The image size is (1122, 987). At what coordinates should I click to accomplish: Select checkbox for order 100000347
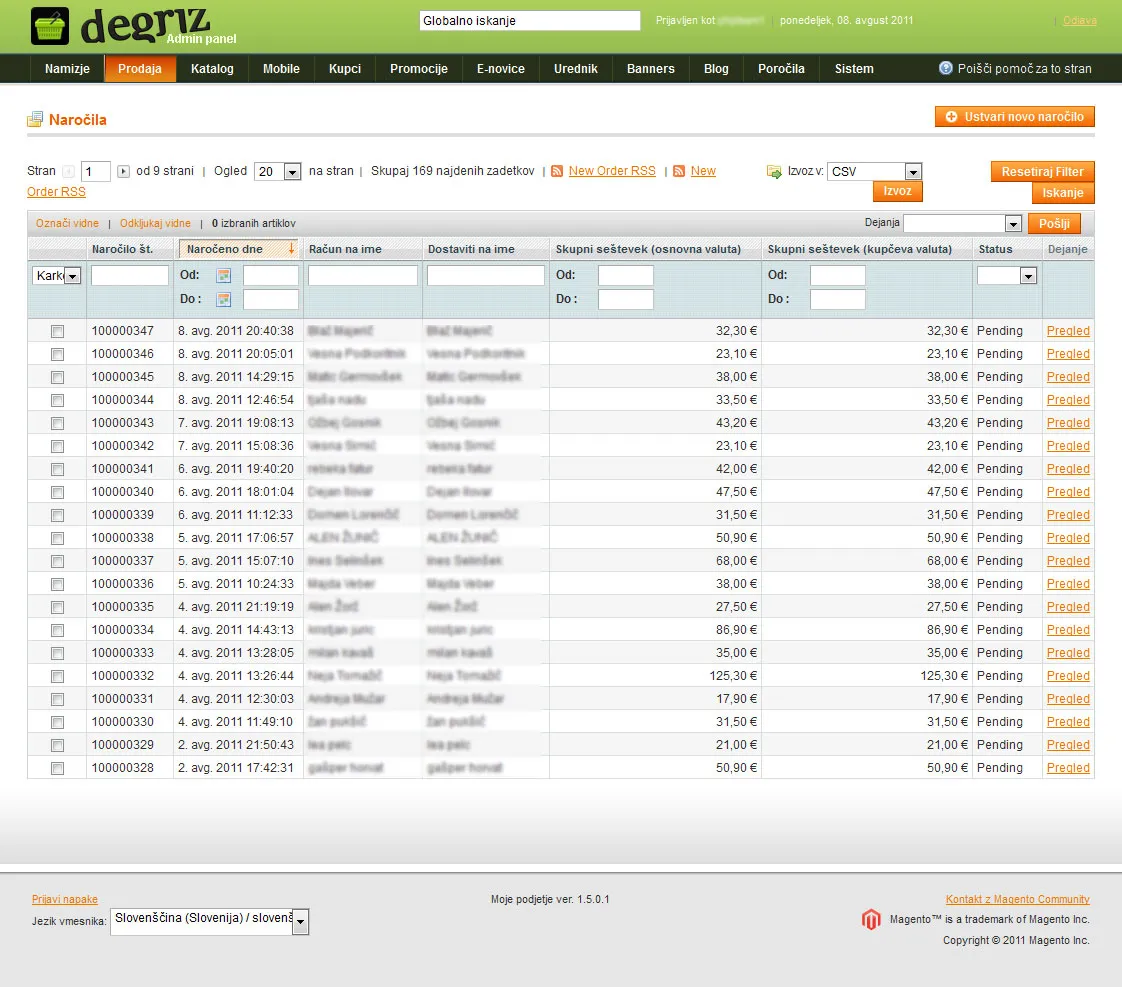click(57, 331)
